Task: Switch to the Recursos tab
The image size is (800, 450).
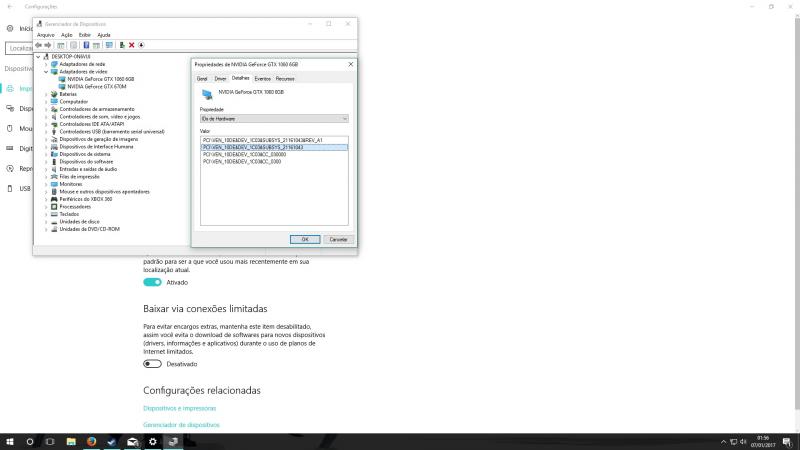Action: click(x=285, y=79)
